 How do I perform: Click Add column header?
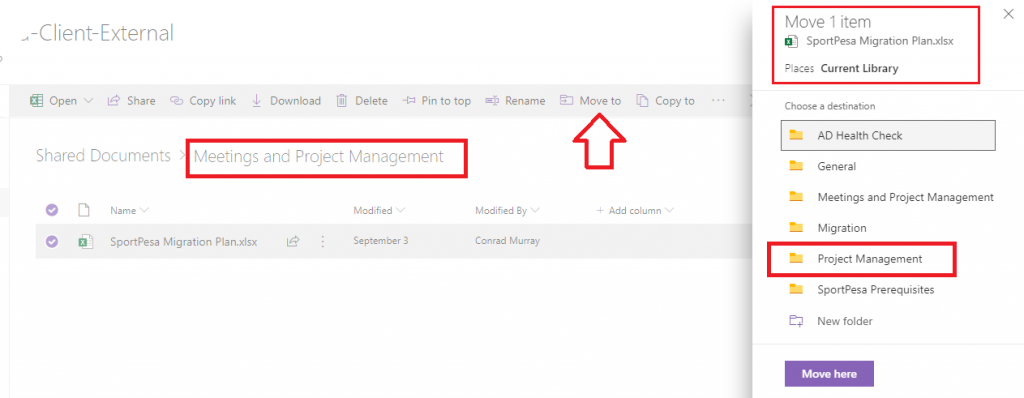pyautogui.click(x=635, y=210)
